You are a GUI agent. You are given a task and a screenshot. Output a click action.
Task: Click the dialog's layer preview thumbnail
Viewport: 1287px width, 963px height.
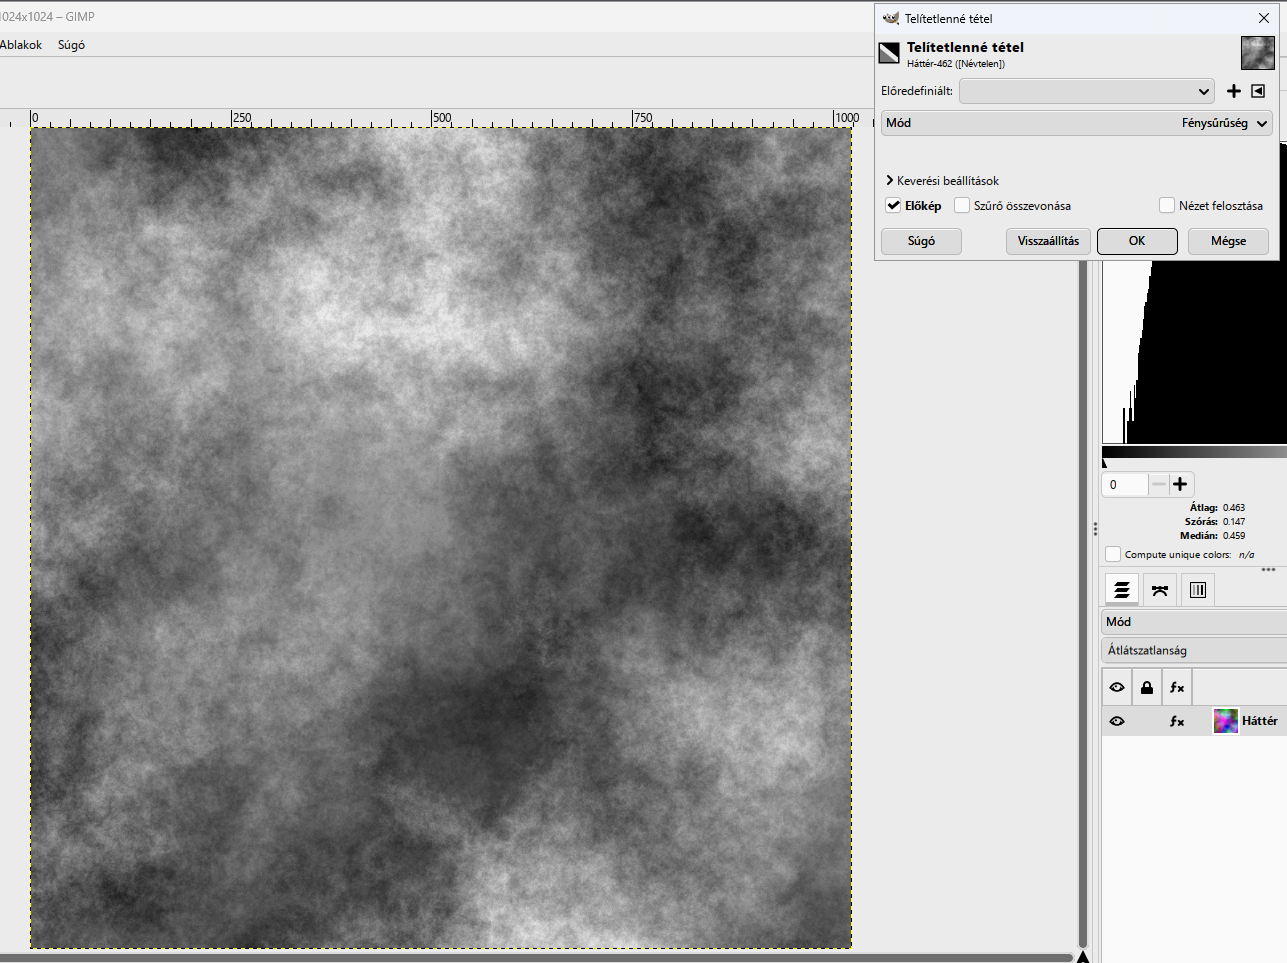click(x=1257, y=53)
